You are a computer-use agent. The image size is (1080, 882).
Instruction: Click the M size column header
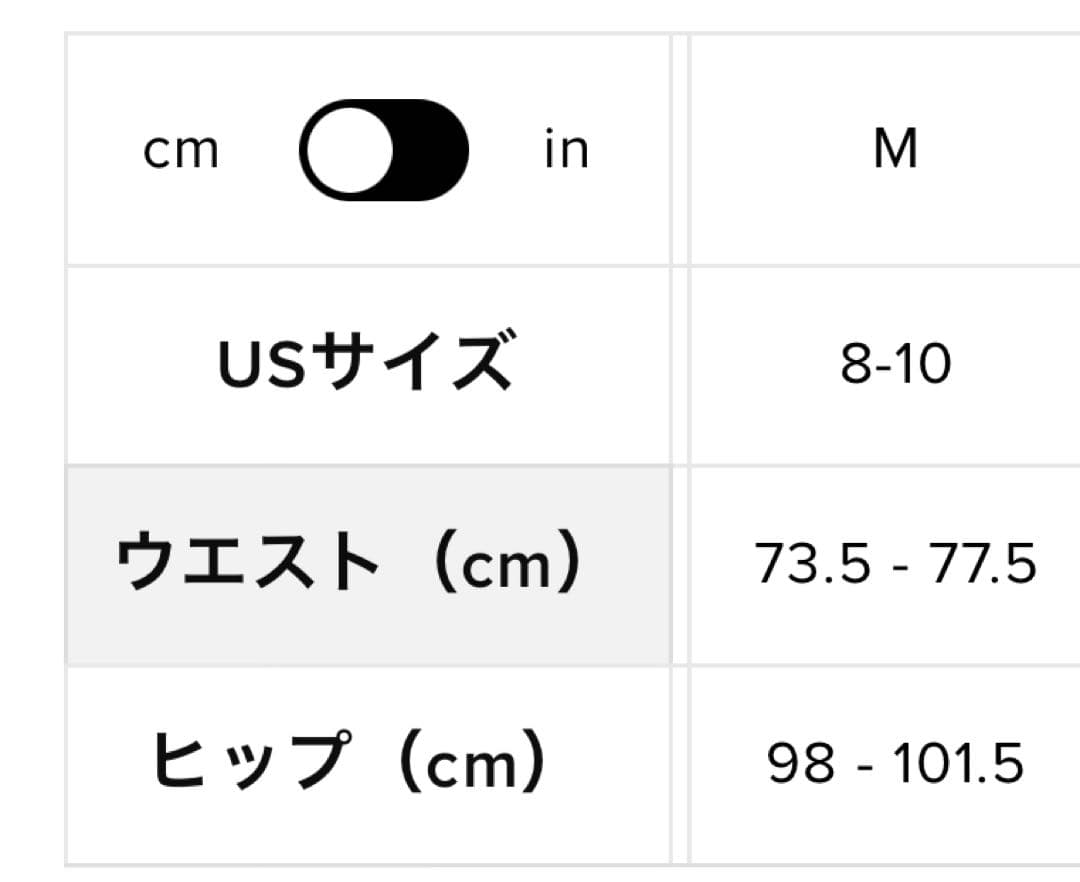[x=895, y=150]
